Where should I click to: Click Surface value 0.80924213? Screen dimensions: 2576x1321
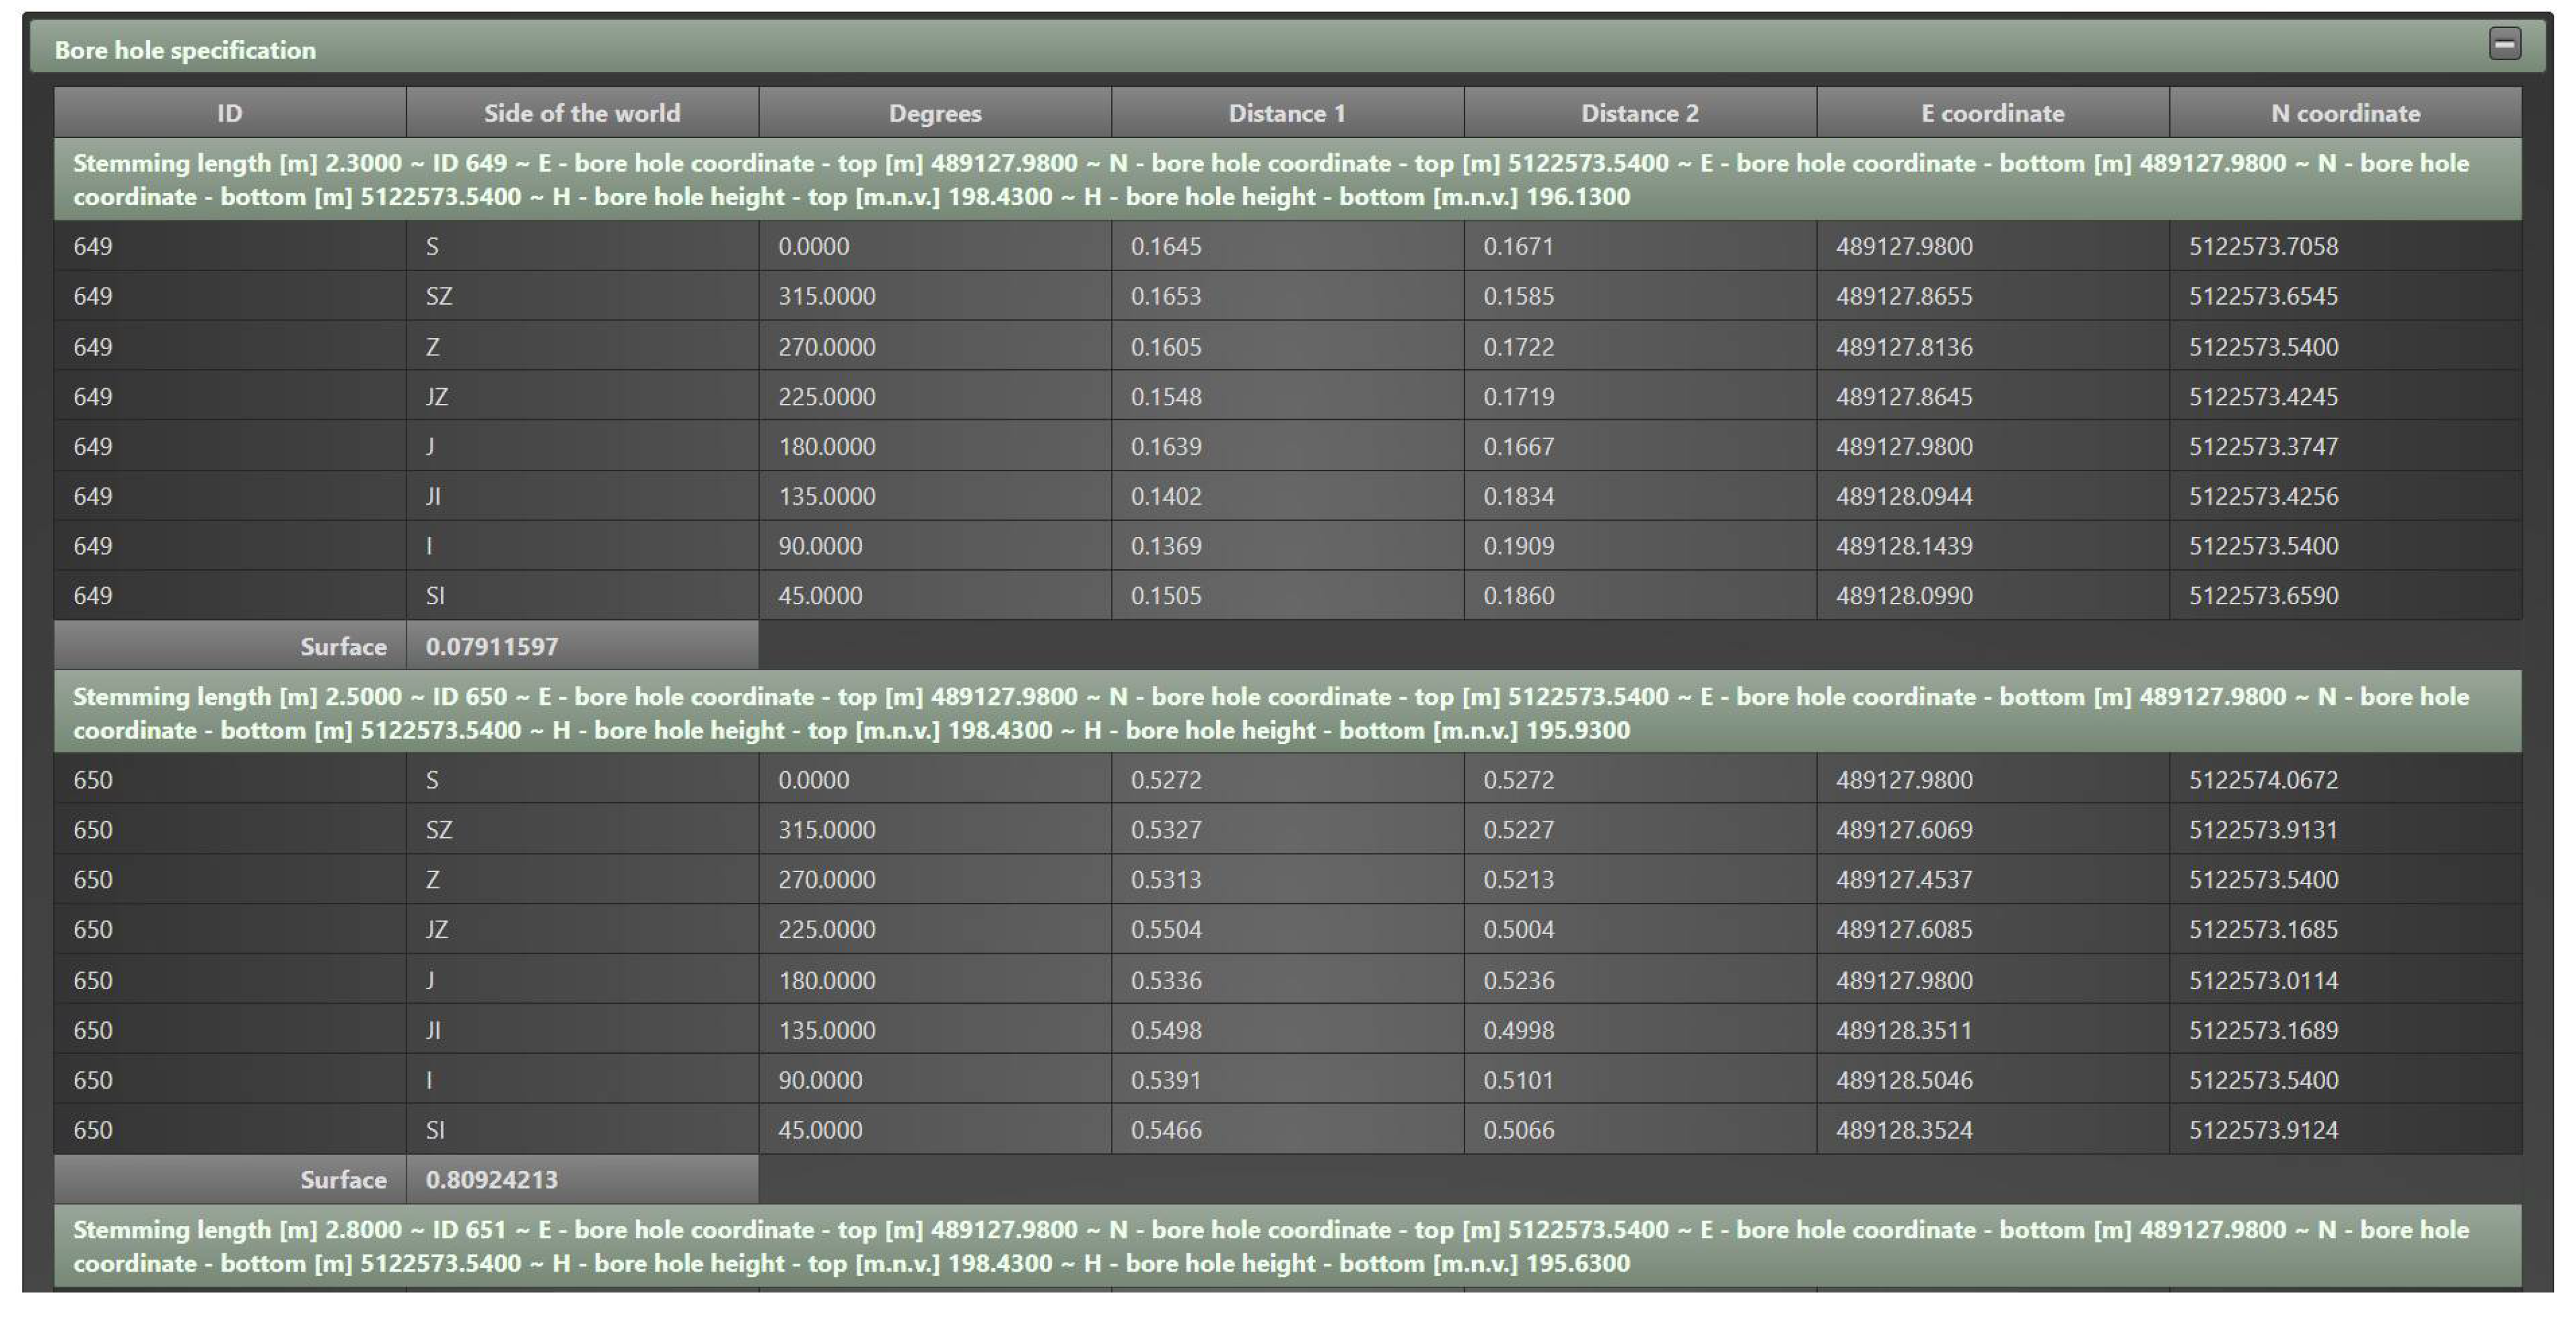pyautogui.click(x=491, y=1180)
